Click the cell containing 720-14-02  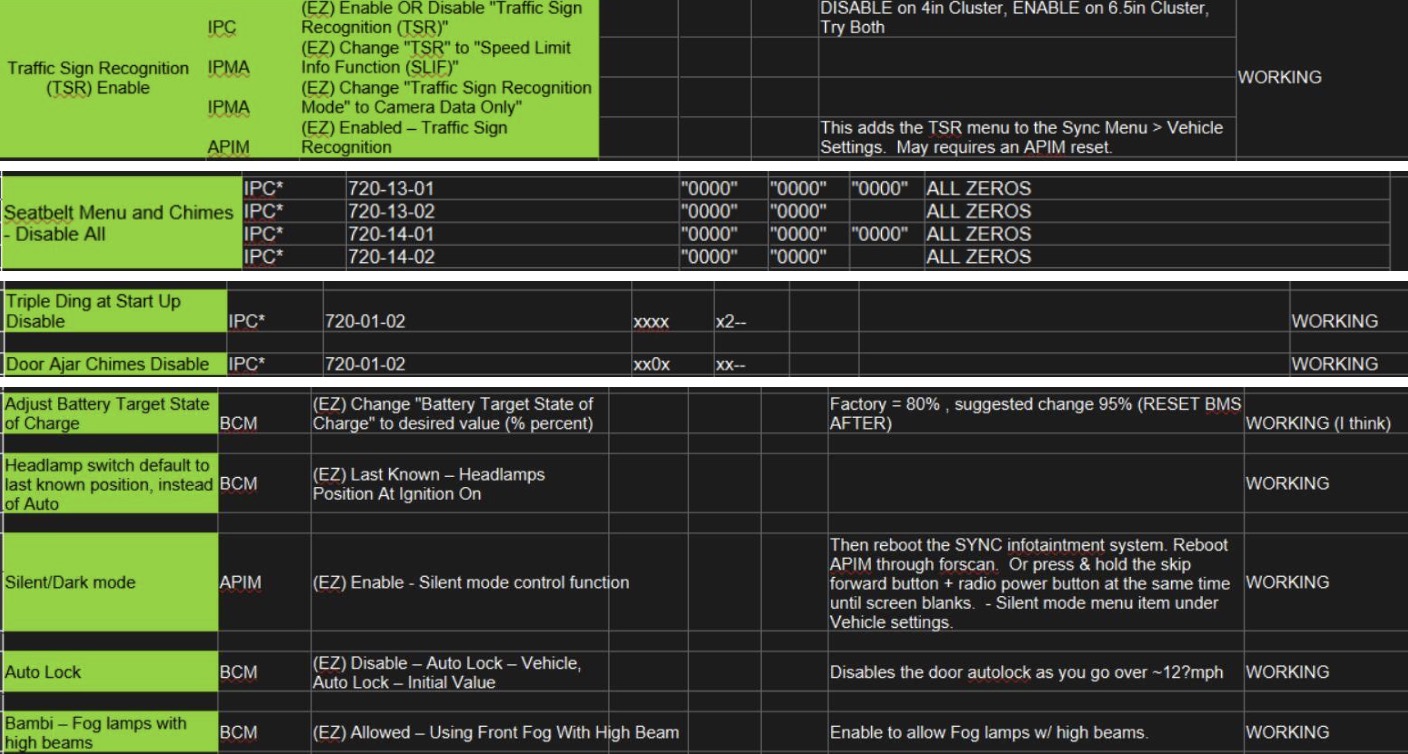pos(390,257)
